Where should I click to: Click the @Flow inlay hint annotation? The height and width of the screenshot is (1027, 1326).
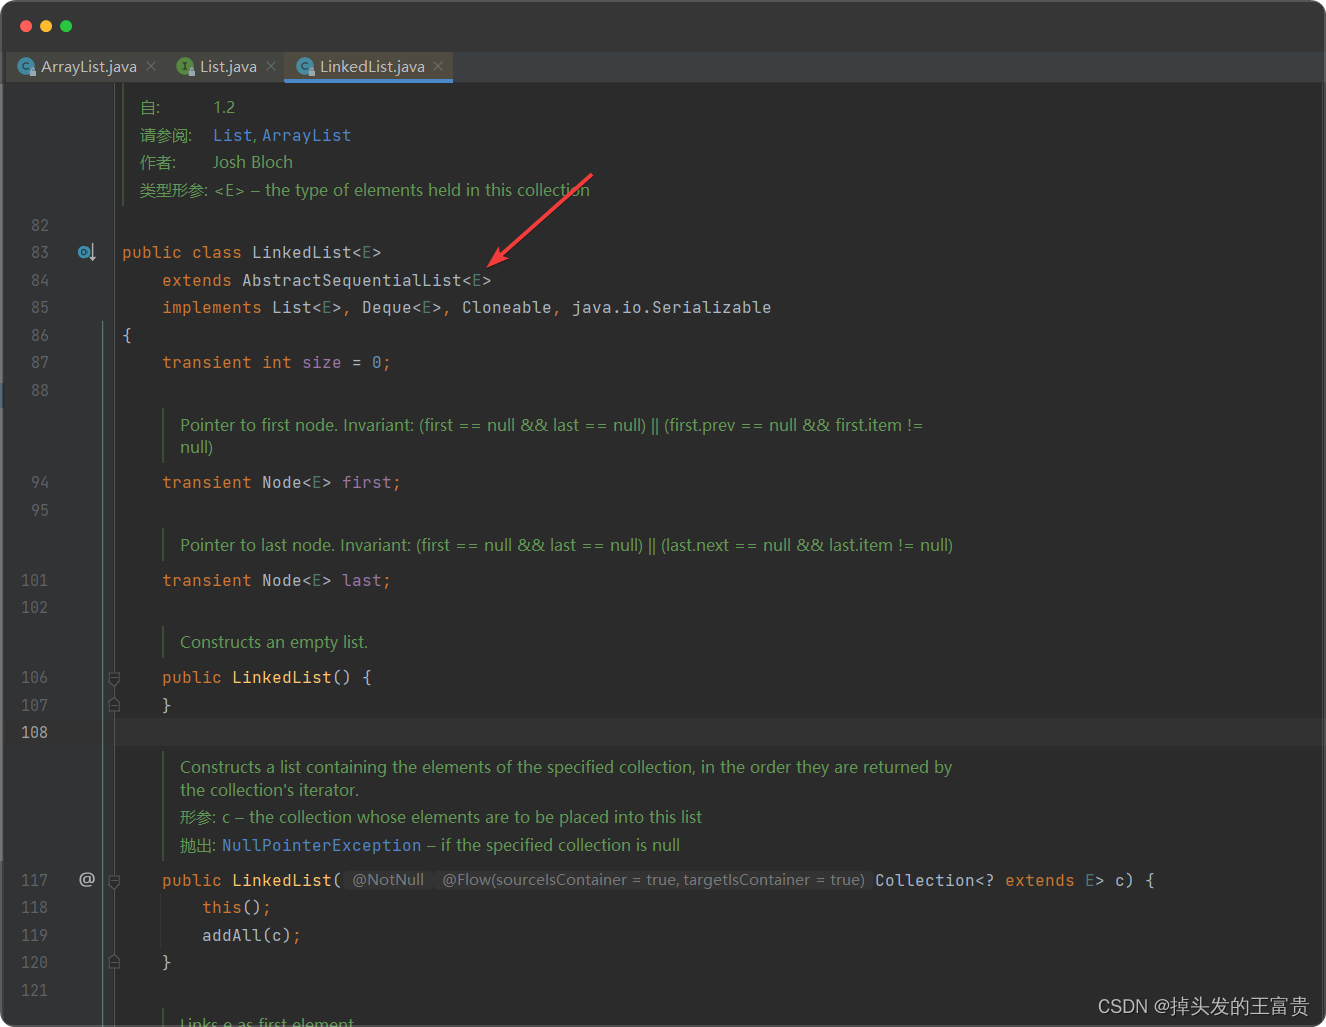[653, 880]
